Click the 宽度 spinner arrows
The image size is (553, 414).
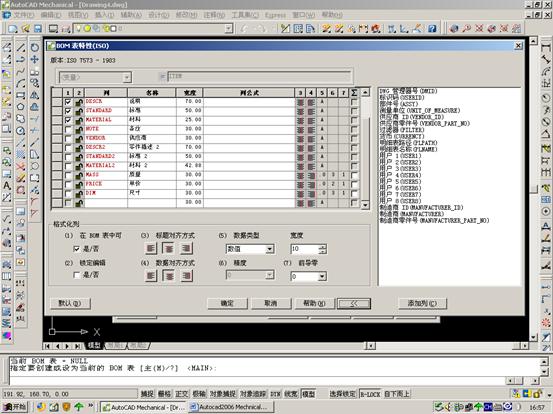pyautogui.click(x=322, y=249)
